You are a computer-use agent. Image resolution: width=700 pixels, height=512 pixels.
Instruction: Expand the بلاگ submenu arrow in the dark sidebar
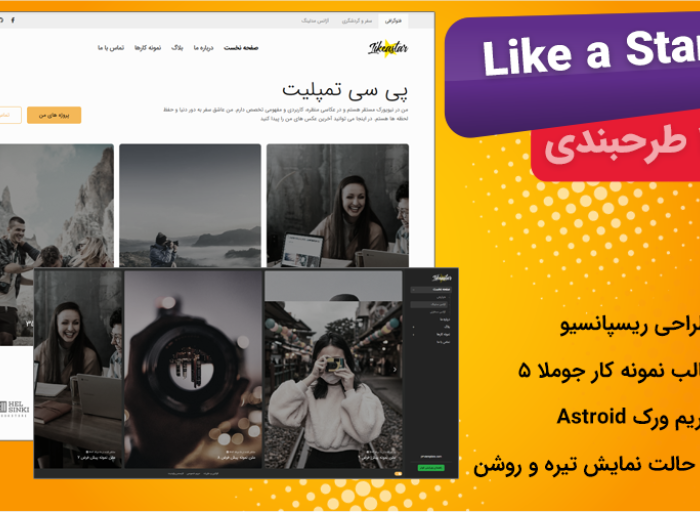pos(413,327)
